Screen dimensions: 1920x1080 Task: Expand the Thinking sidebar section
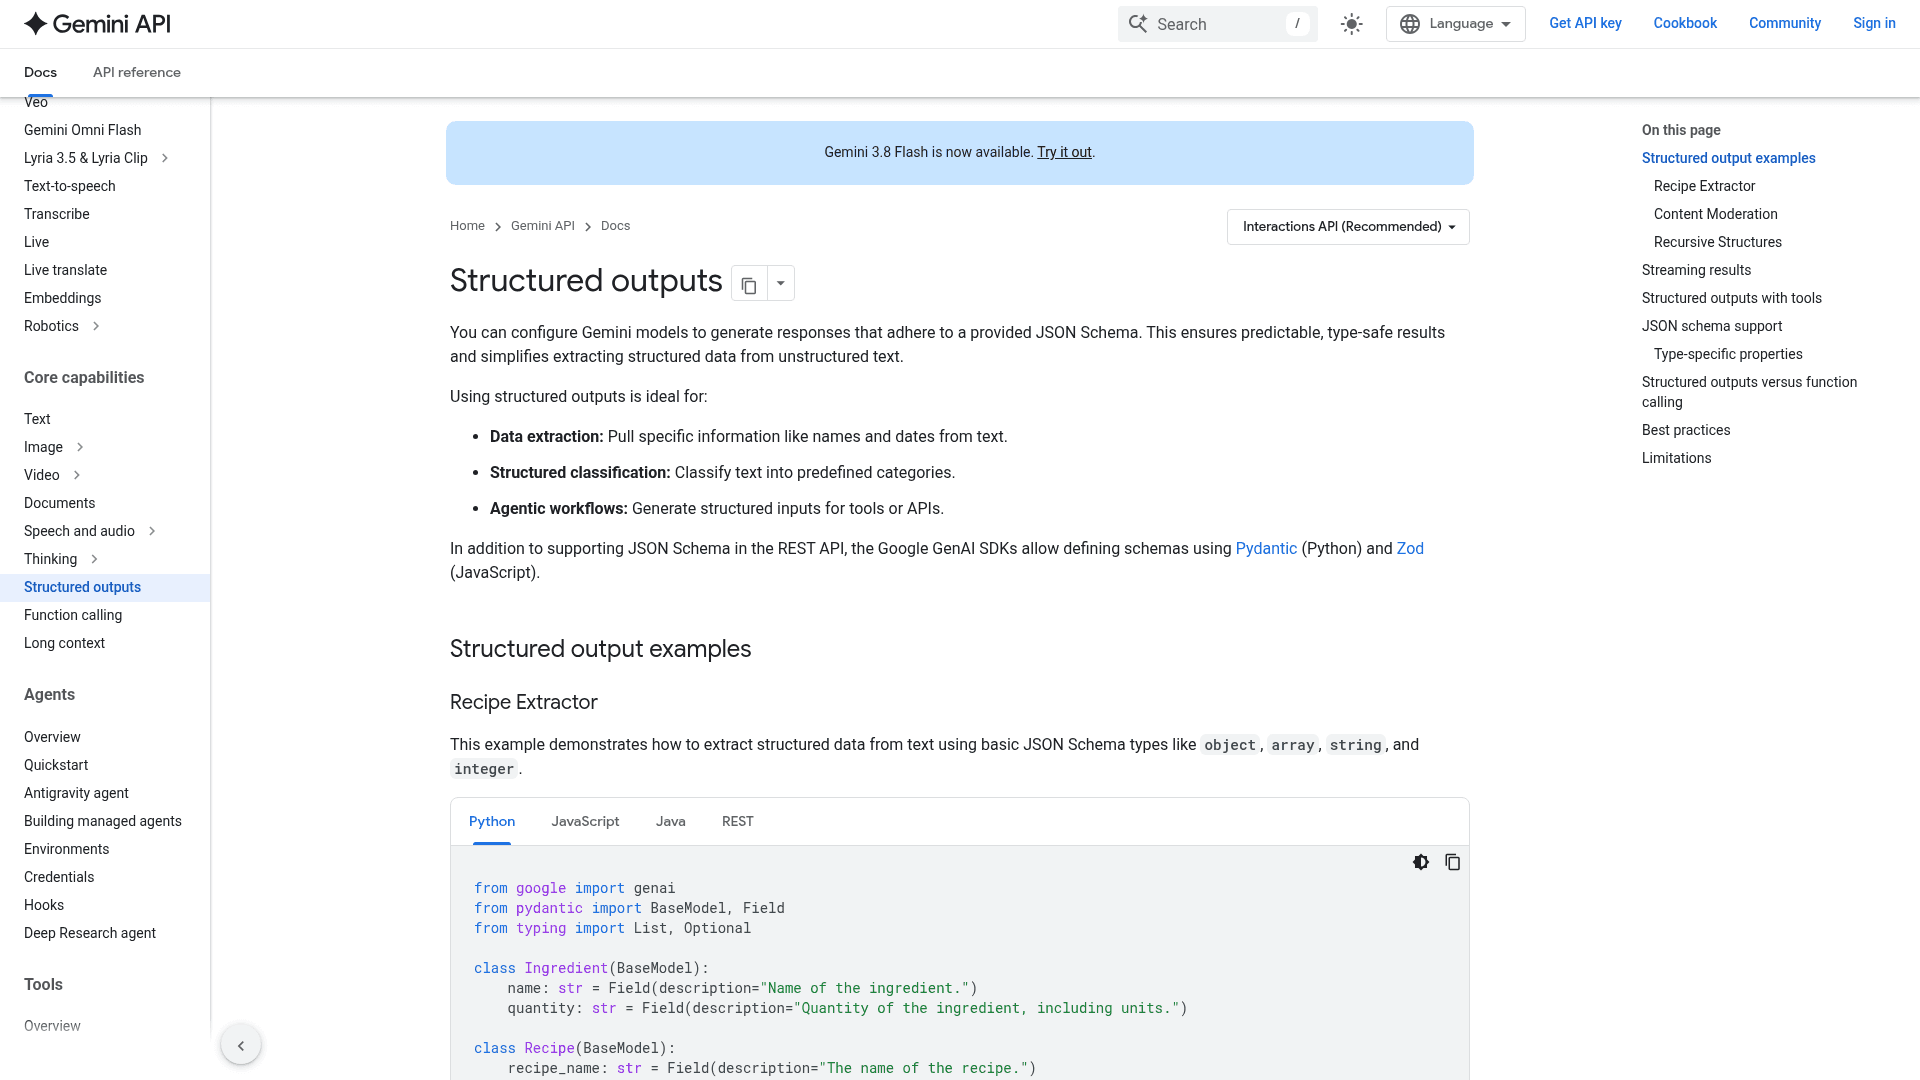pos(94,559)
